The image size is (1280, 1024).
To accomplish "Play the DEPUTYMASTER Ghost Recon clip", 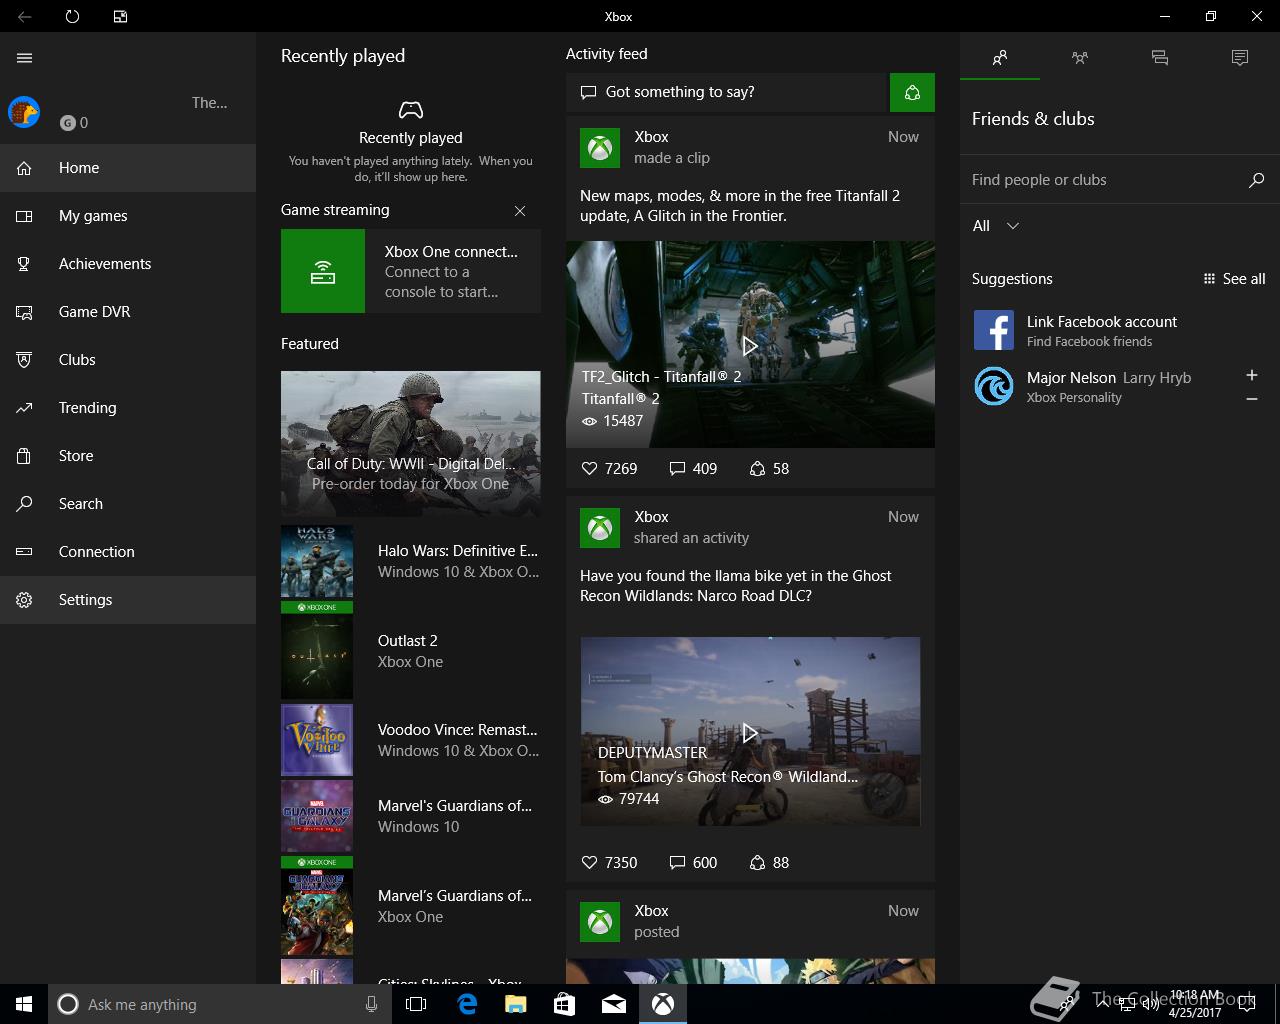I will coord(750,732).
